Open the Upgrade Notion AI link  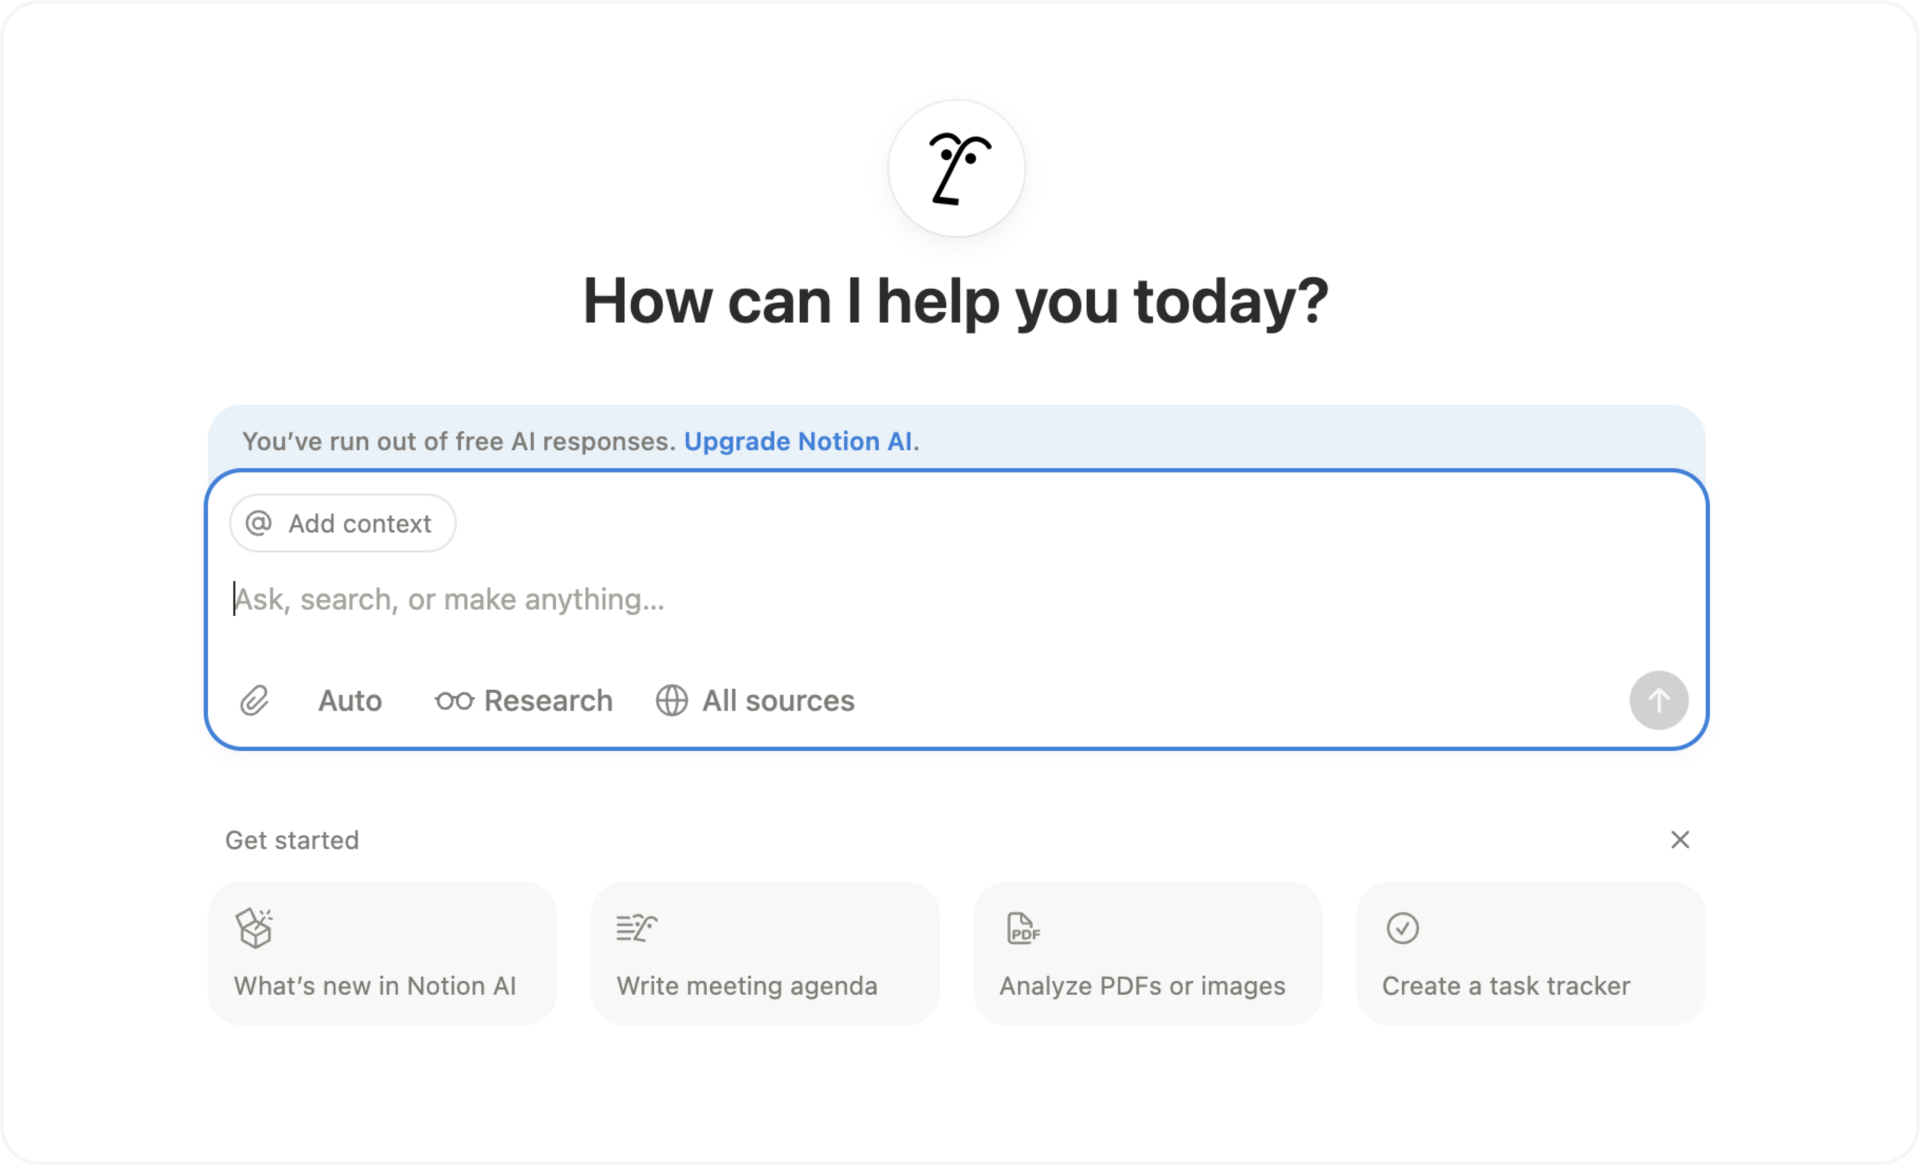click(x=798, y=441)
